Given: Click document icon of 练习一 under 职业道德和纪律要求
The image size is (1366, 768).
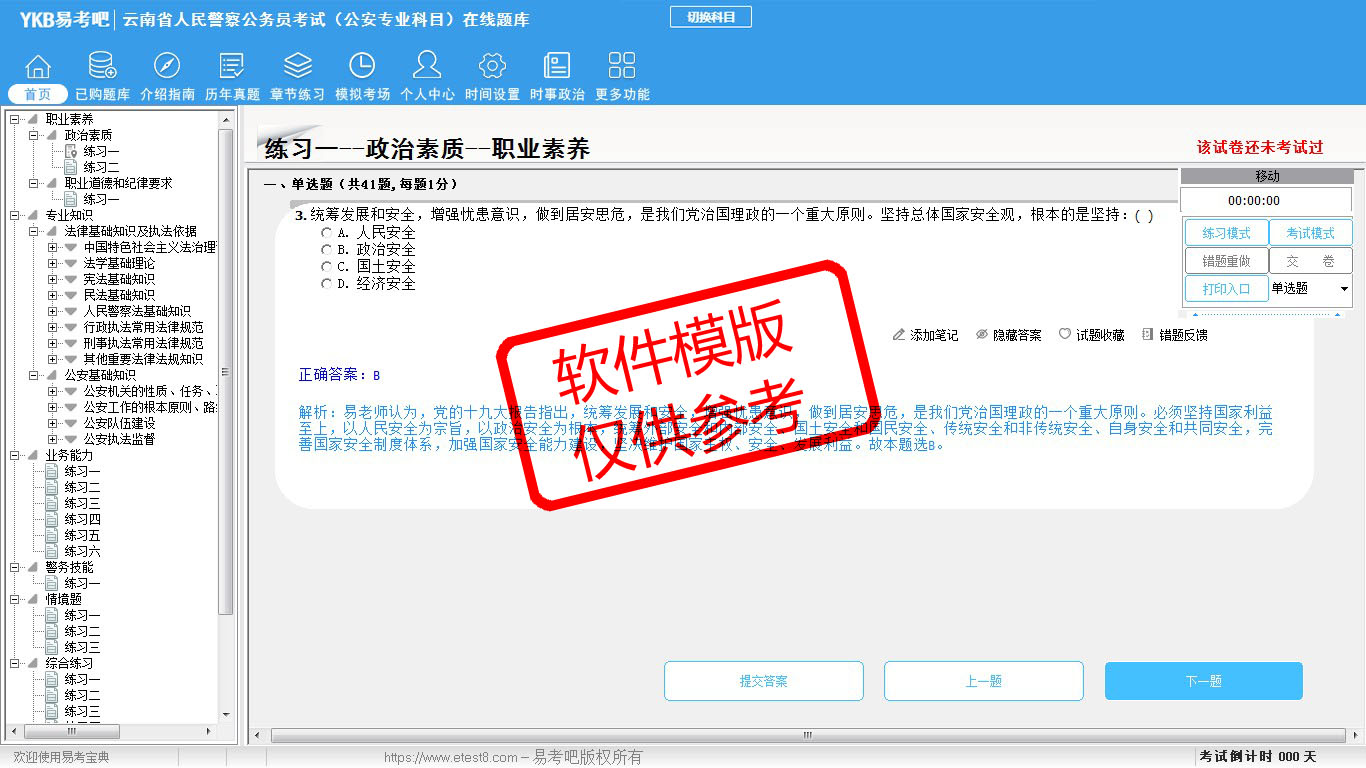Looking at the screenshot, I should point(71,199).
